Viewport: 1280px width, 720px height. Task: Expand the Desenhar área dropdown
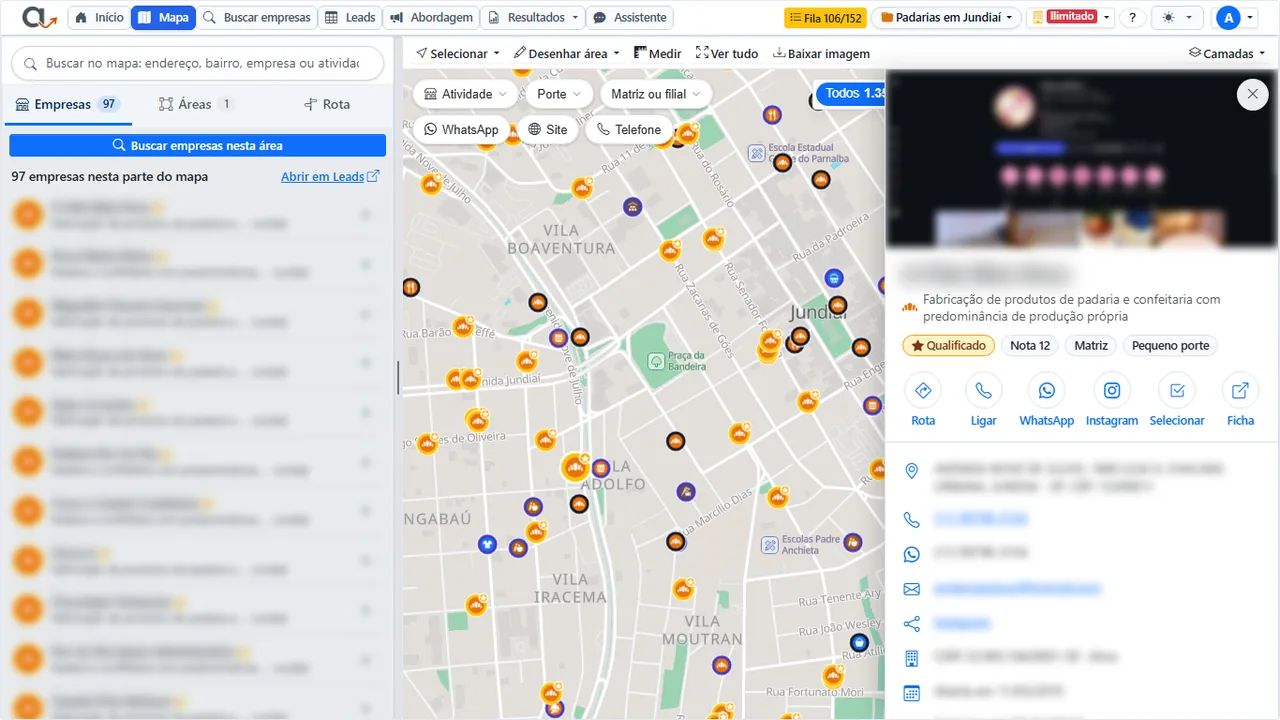(567, 53)
